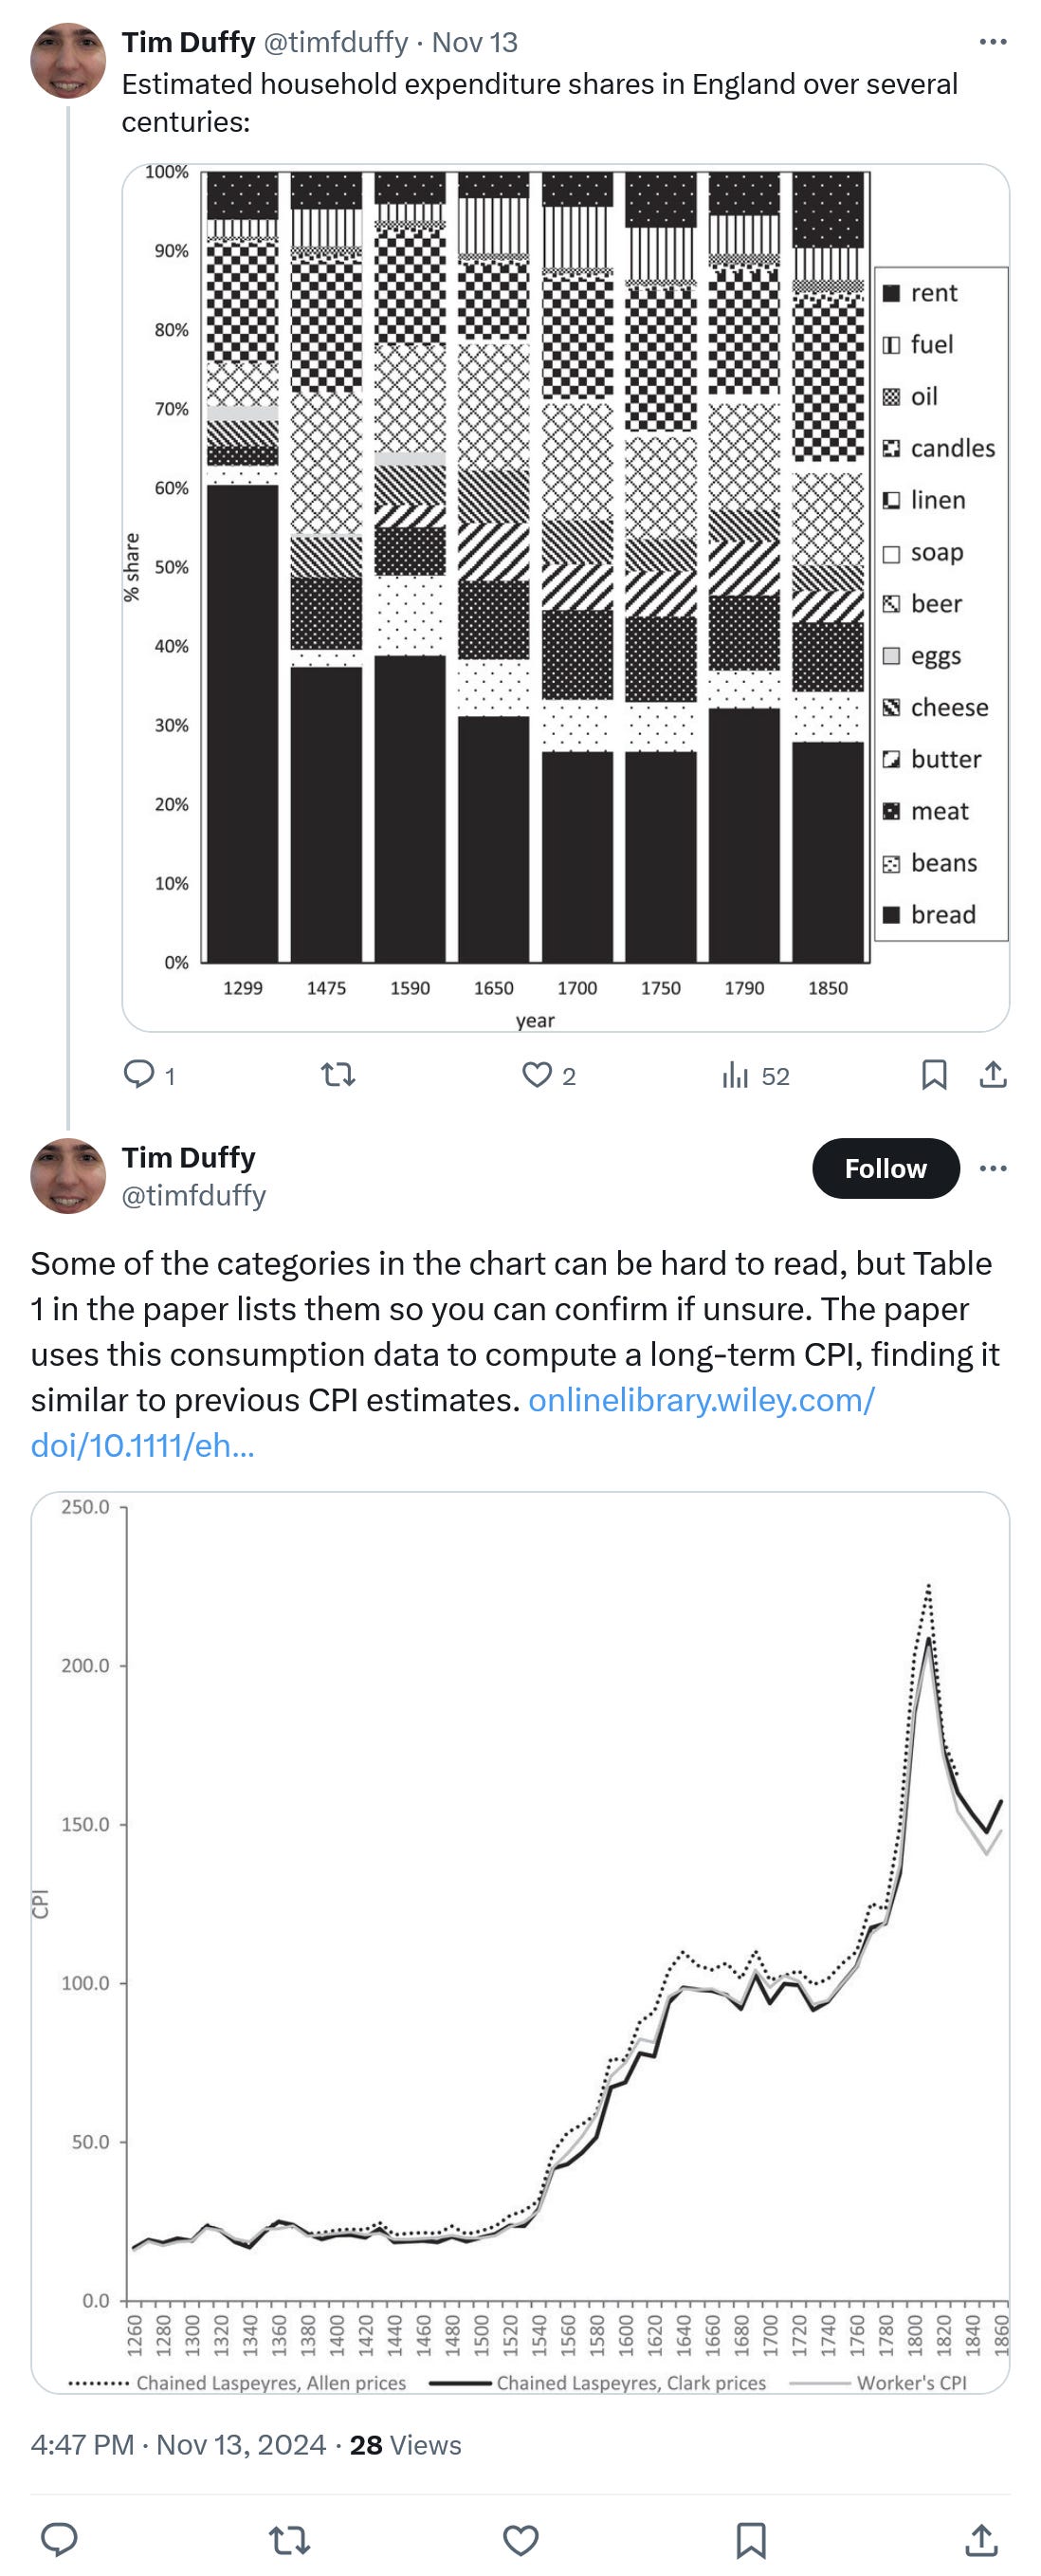This screenshot has width=1041, height=2576.
Task: Open more options for the first tweet
Action: pyautogui.click(x=992, y=42)
